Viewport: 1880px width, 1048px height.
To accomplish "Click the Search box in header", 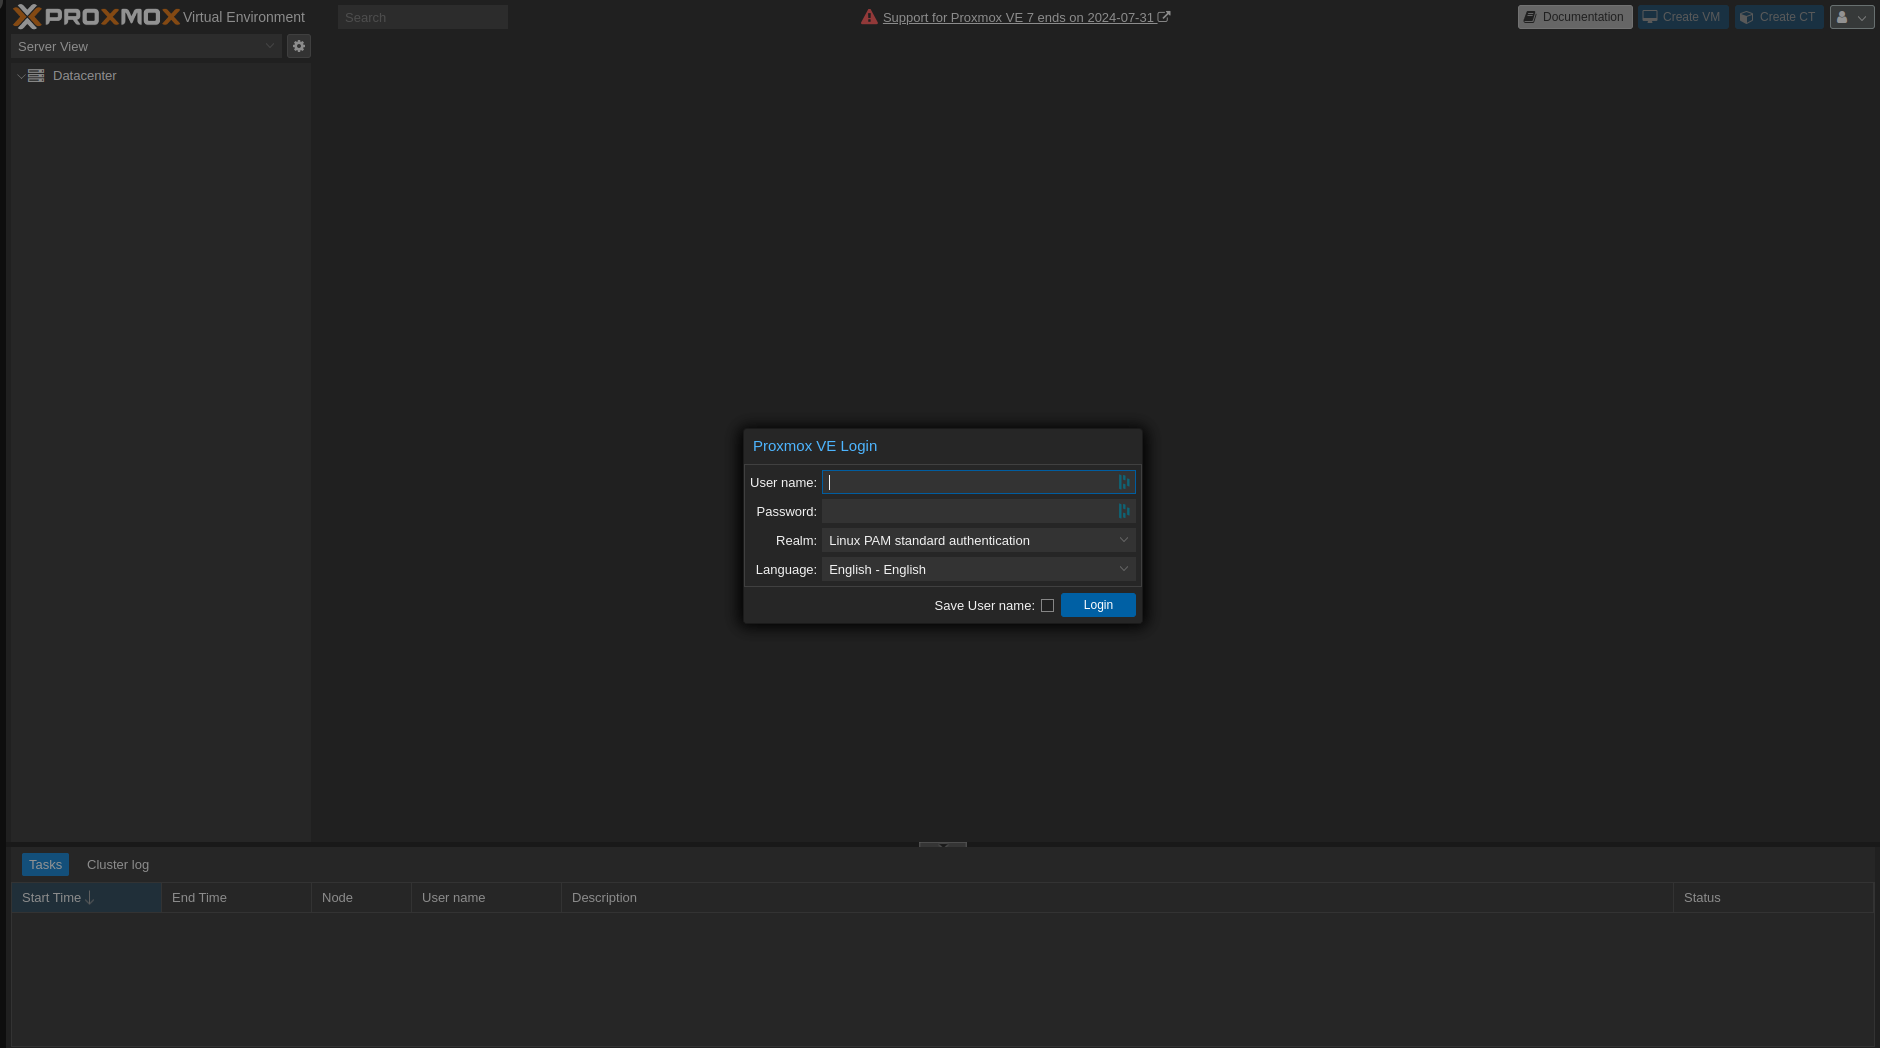I will point(423,17).
